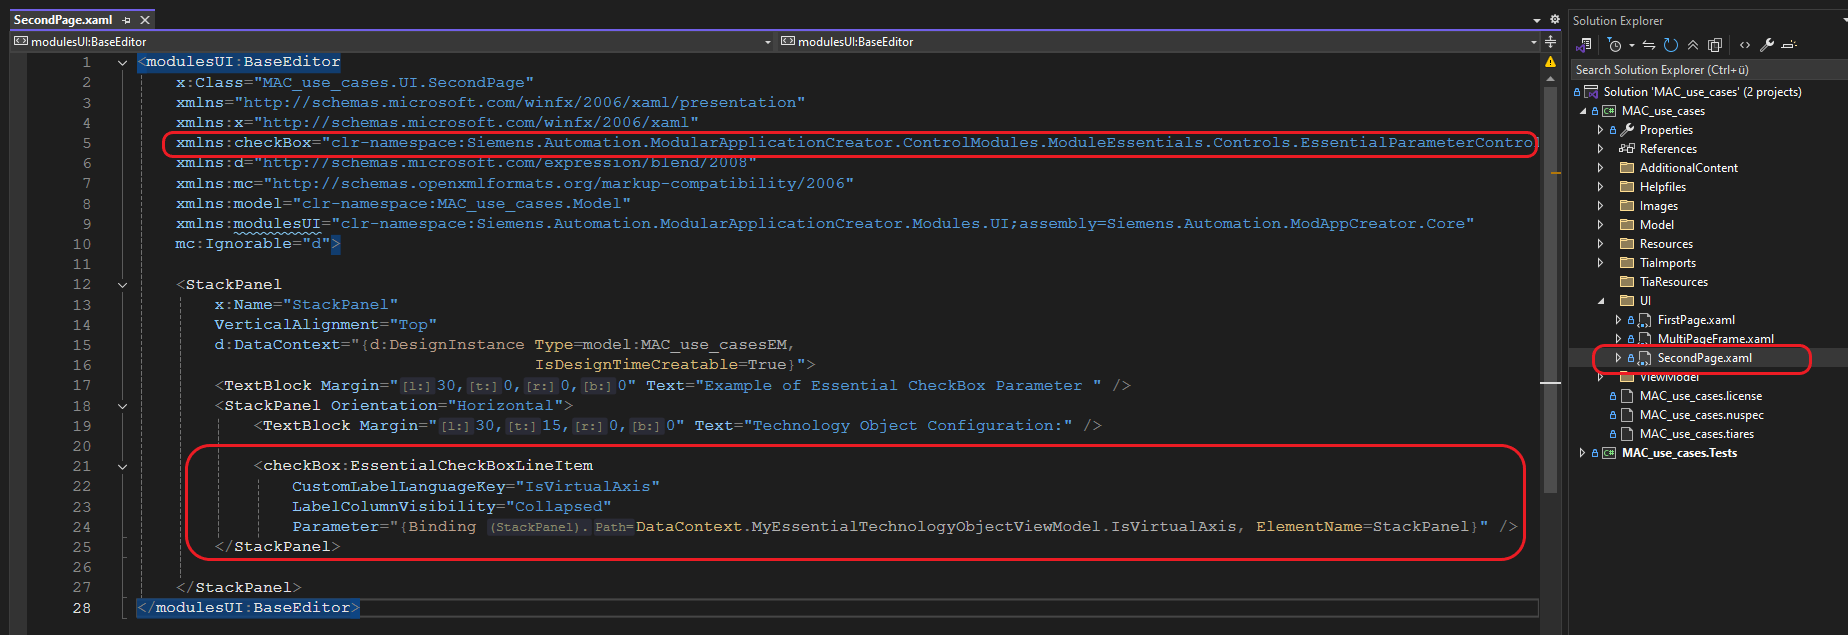
Task: Select MAC_use_cases.license file
Action: point(1700,396)
